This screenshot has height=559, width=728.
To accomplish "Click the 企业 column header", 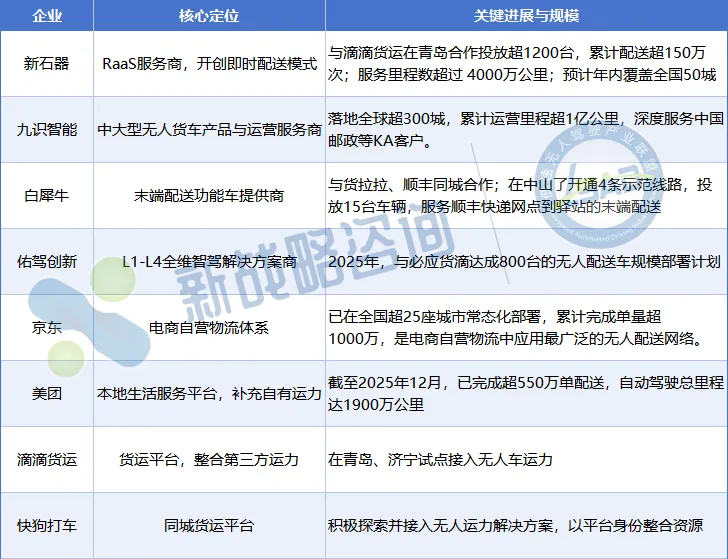I will pyautogui.click(x=46, y=16).
